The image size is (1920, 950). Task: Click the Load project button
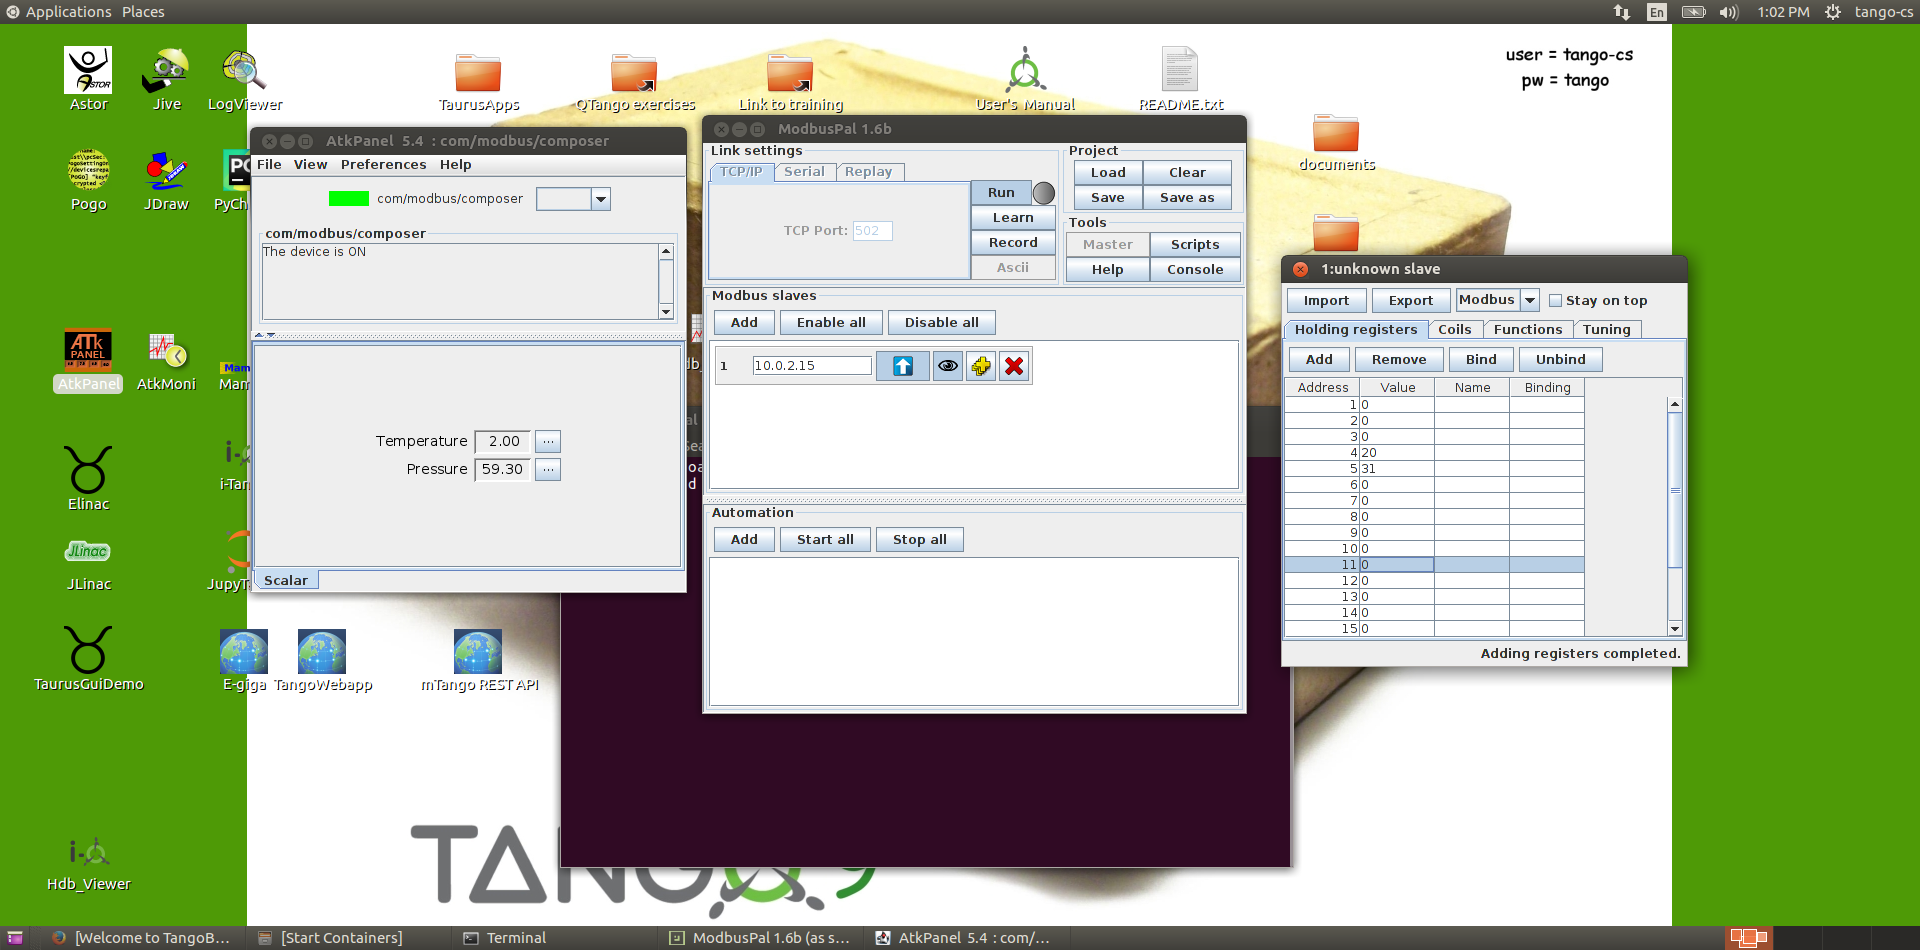pyautogui.click(x=1108, y=173)
